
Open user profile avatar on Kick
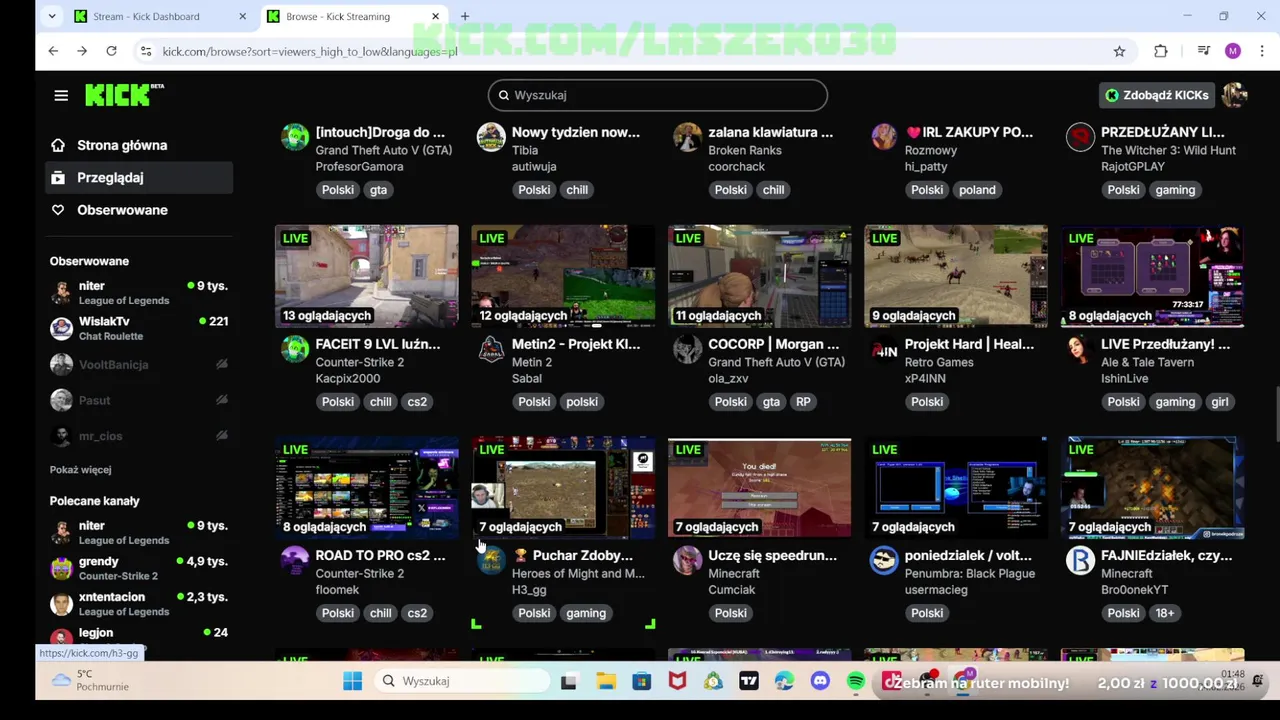tap(1234, 95)
